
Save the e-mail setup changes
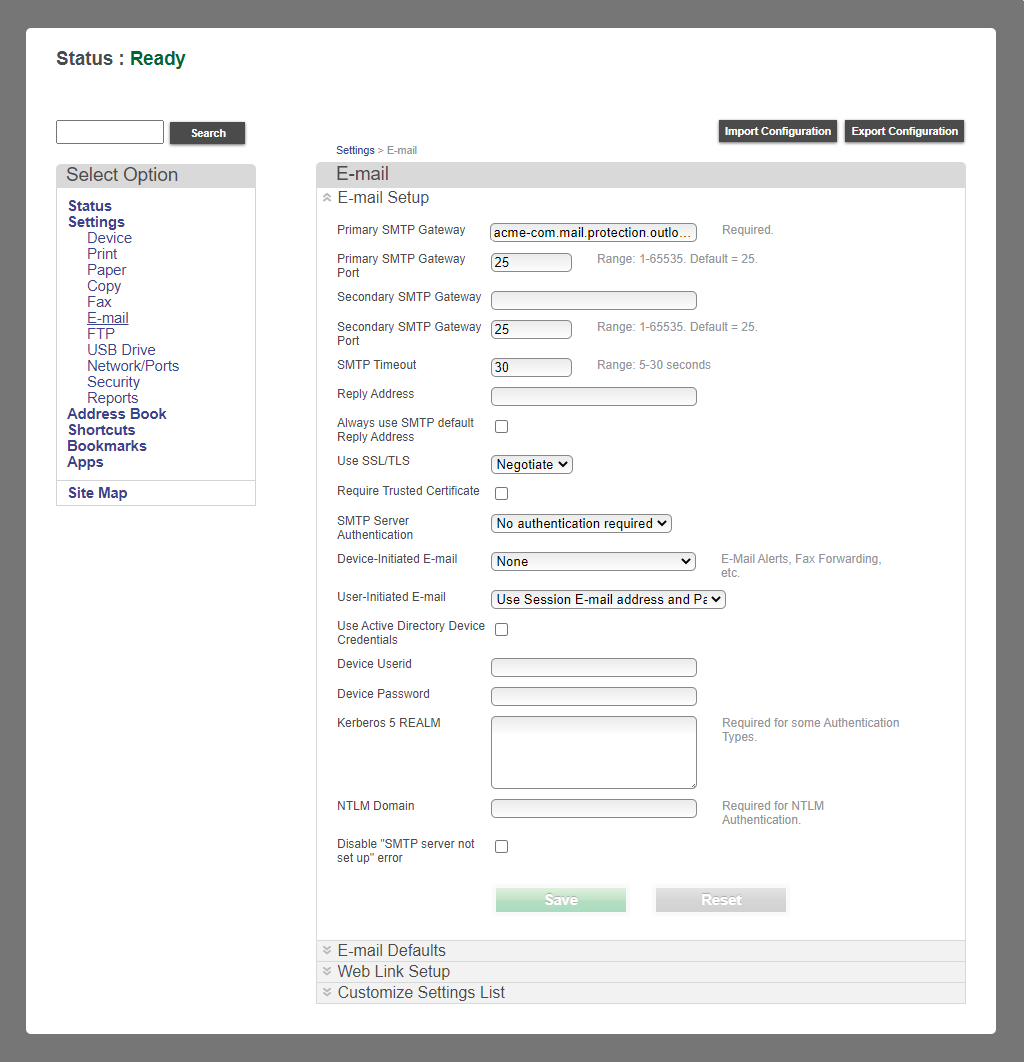[561, 899]
